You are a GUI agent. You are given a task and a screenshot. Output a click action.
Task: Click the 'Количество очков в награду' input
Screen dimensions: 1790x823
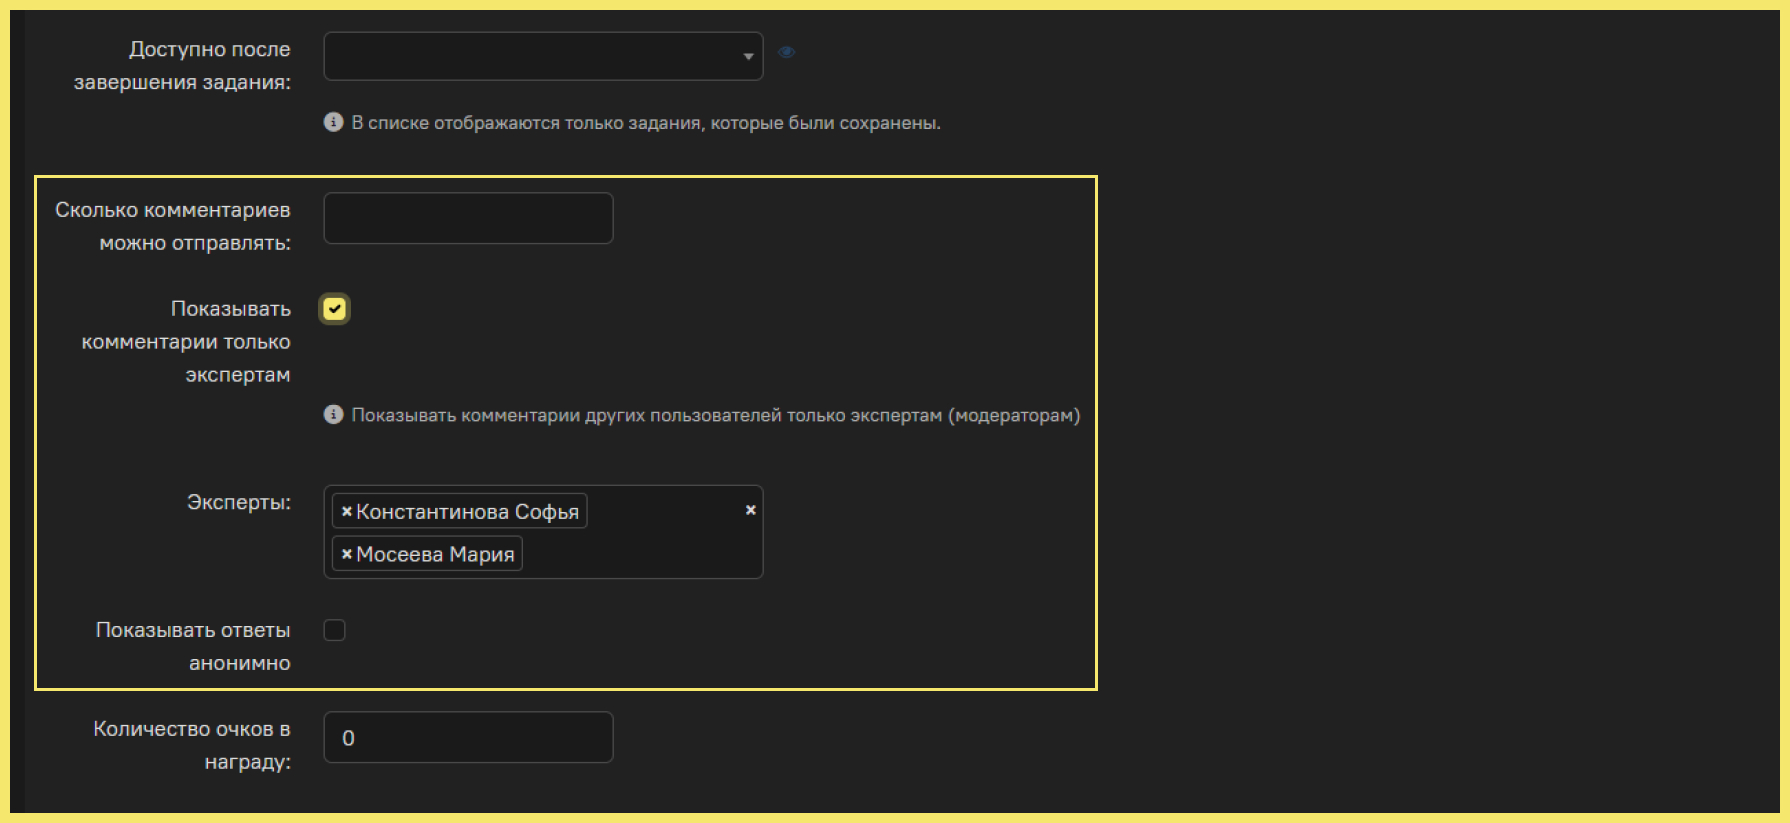(x=468, y=737)
